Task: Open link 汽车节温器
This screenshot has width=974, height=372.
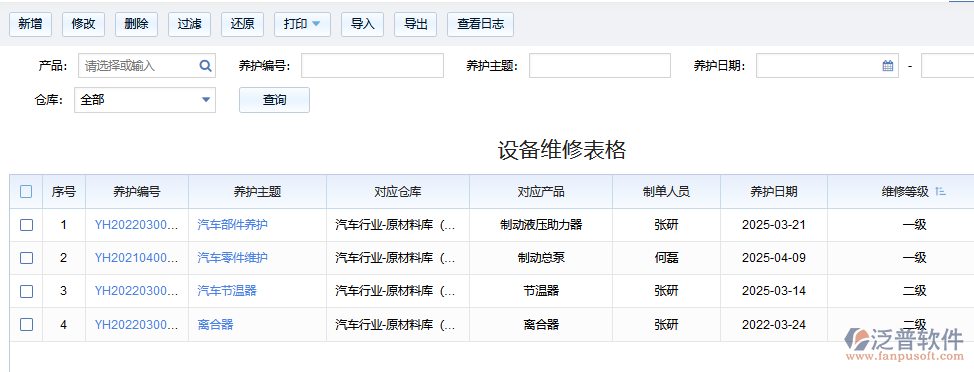Action: coord(227,291)
